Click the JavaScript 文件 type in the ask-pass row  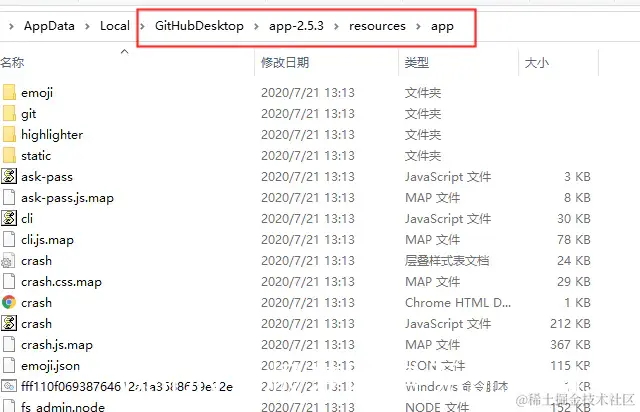(x=448, y=176)
